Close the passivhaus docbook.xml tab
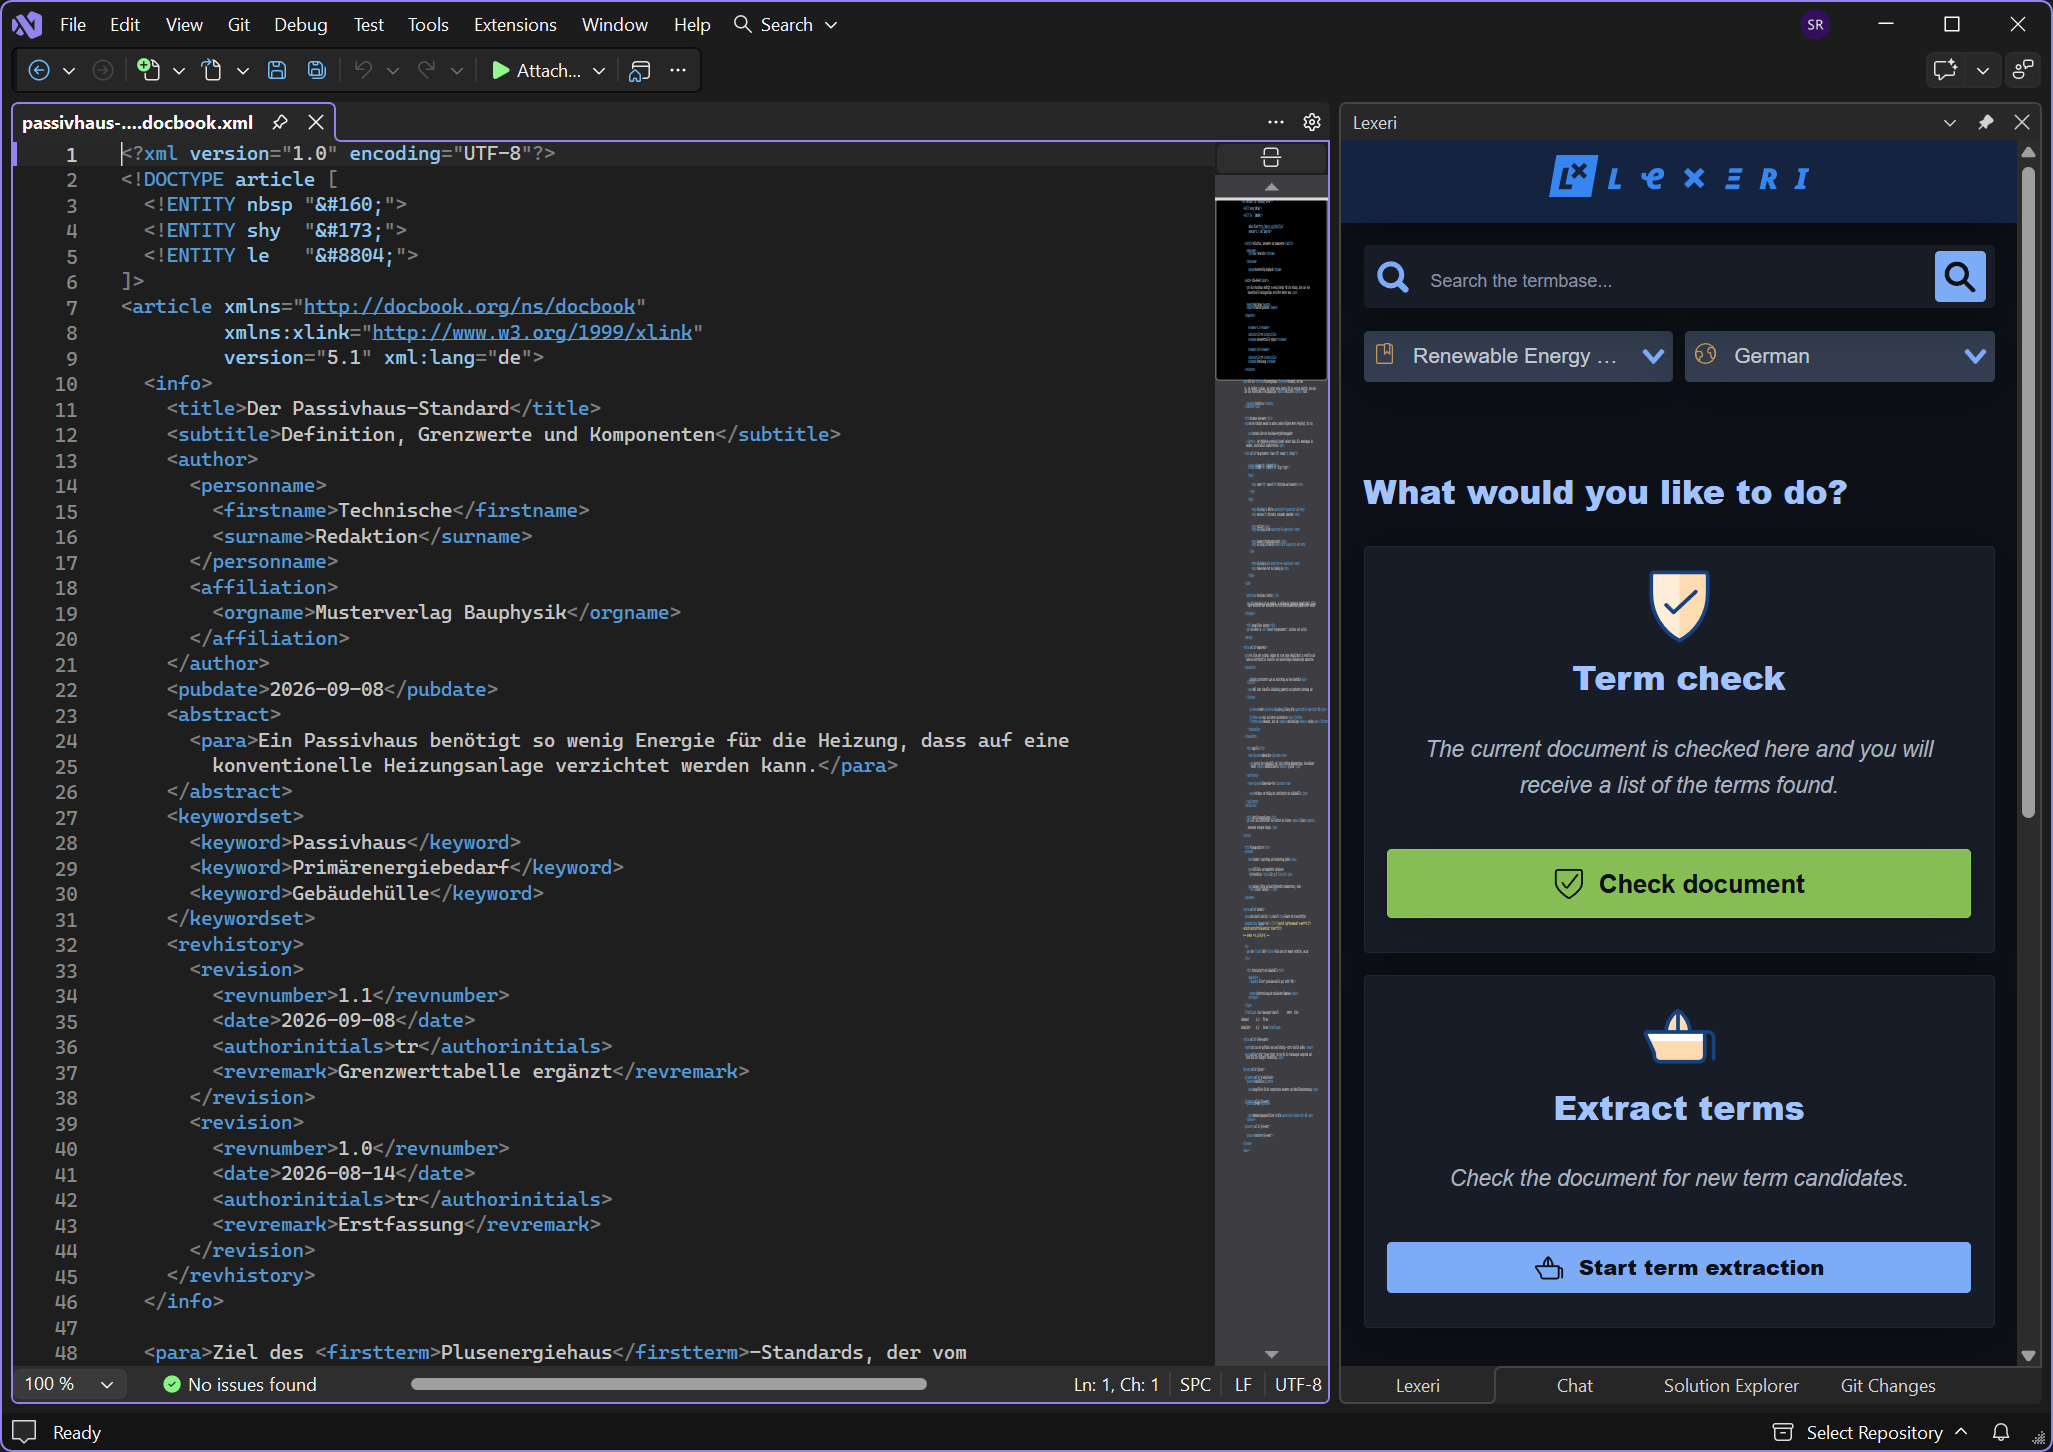This screenshot has height=1452, width=2053. pos(316,122)
